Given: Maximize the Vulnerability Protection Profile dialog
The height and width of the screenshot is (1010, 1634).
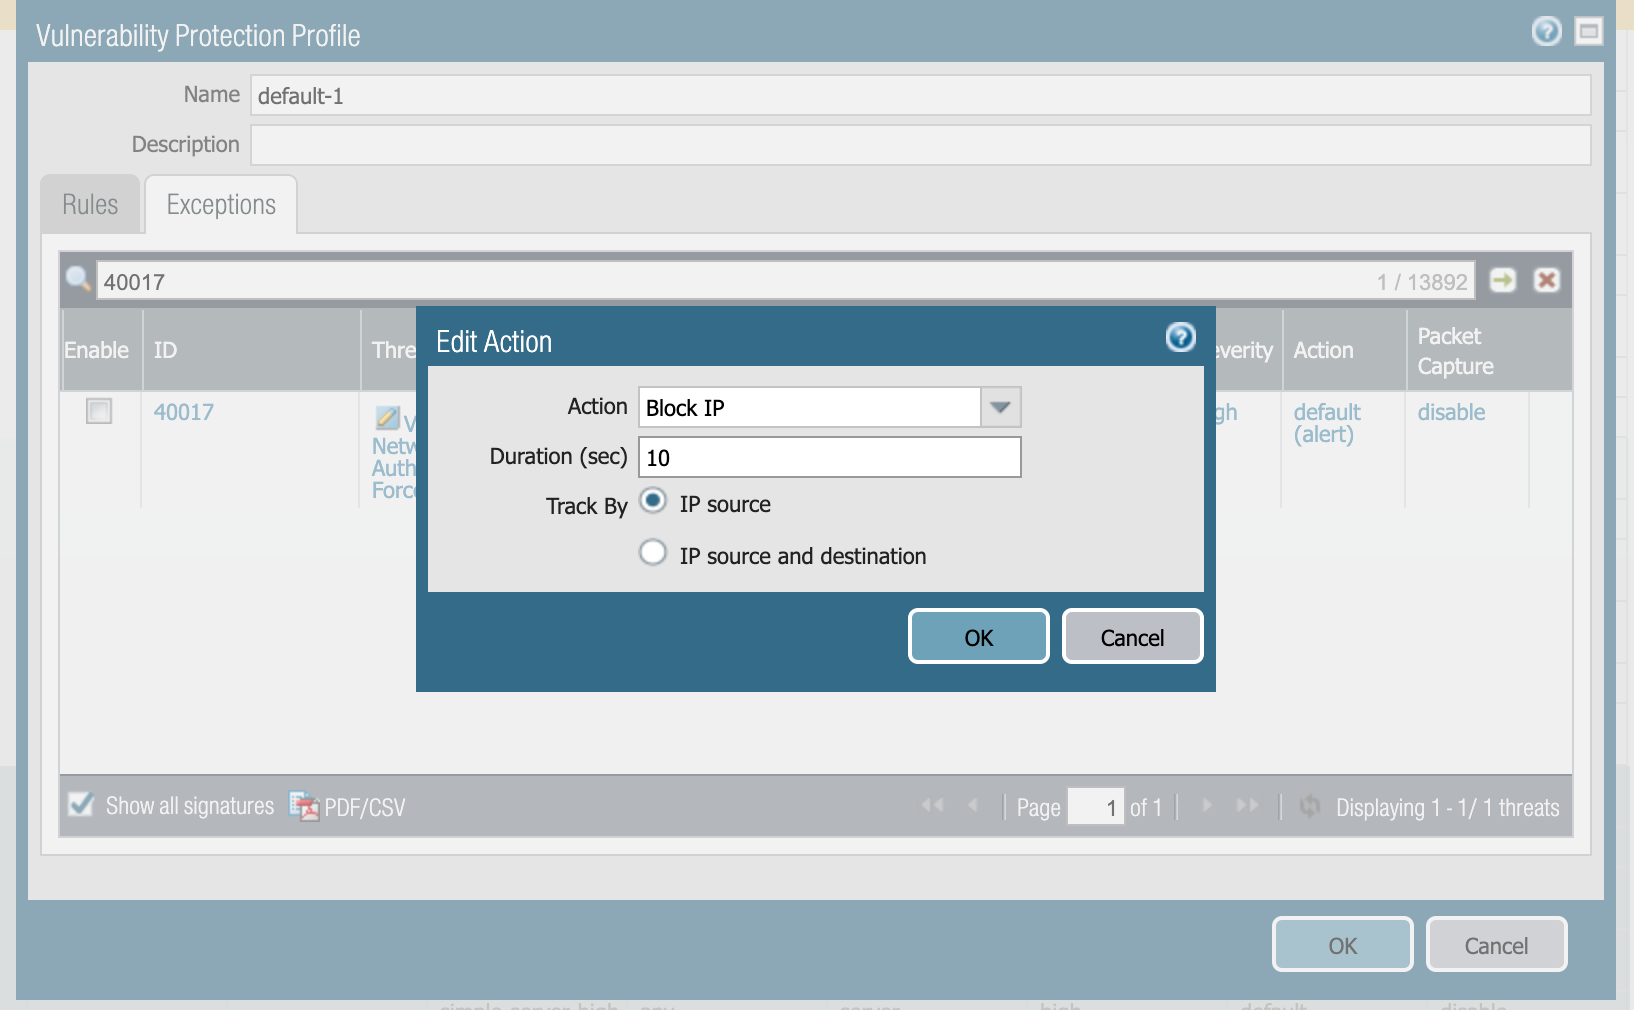Looking at the screenshot, I should coord(1588,32).
